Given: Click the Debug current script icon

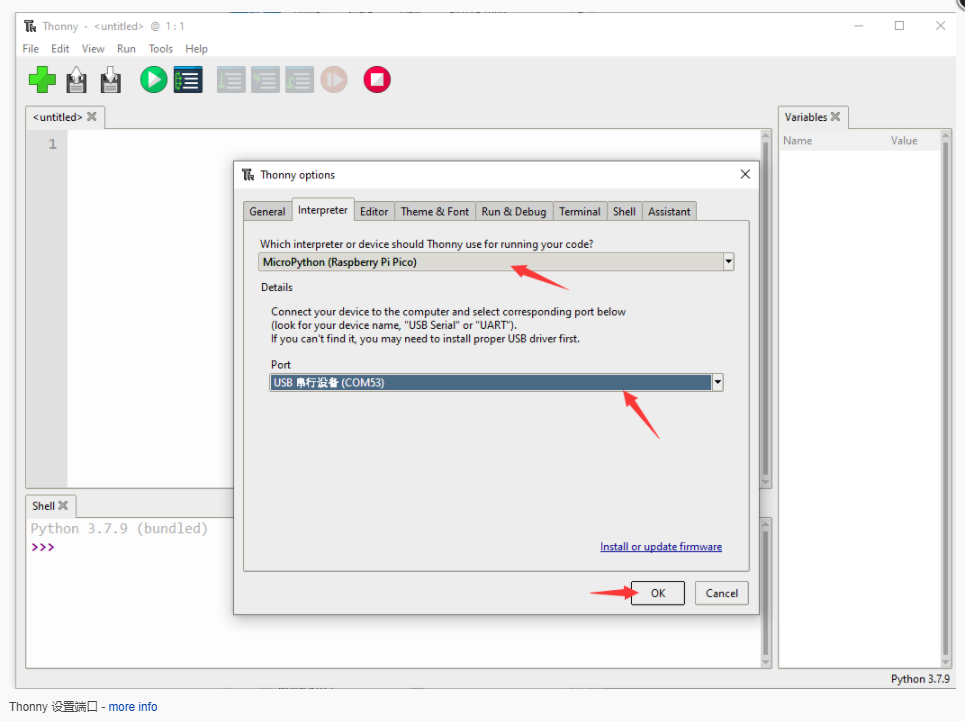Looking at the screenshot, I should click(188, 80).
